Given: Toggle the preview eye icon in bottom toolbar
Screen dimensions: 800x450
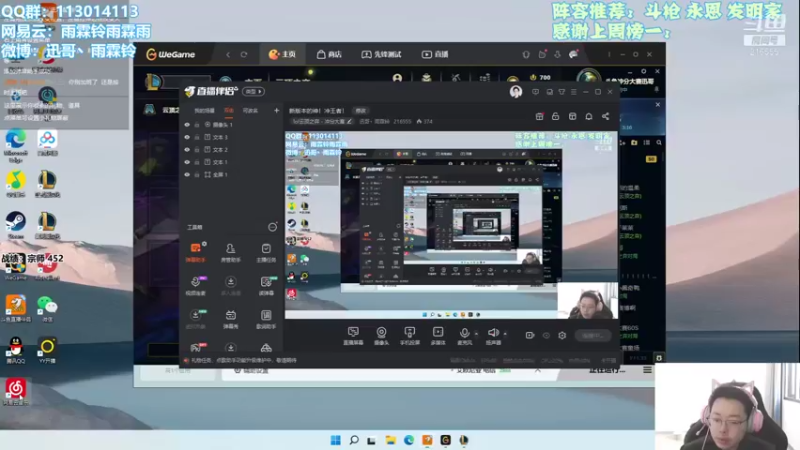Looking at the screenshot, I should click(x=546, y=335).
